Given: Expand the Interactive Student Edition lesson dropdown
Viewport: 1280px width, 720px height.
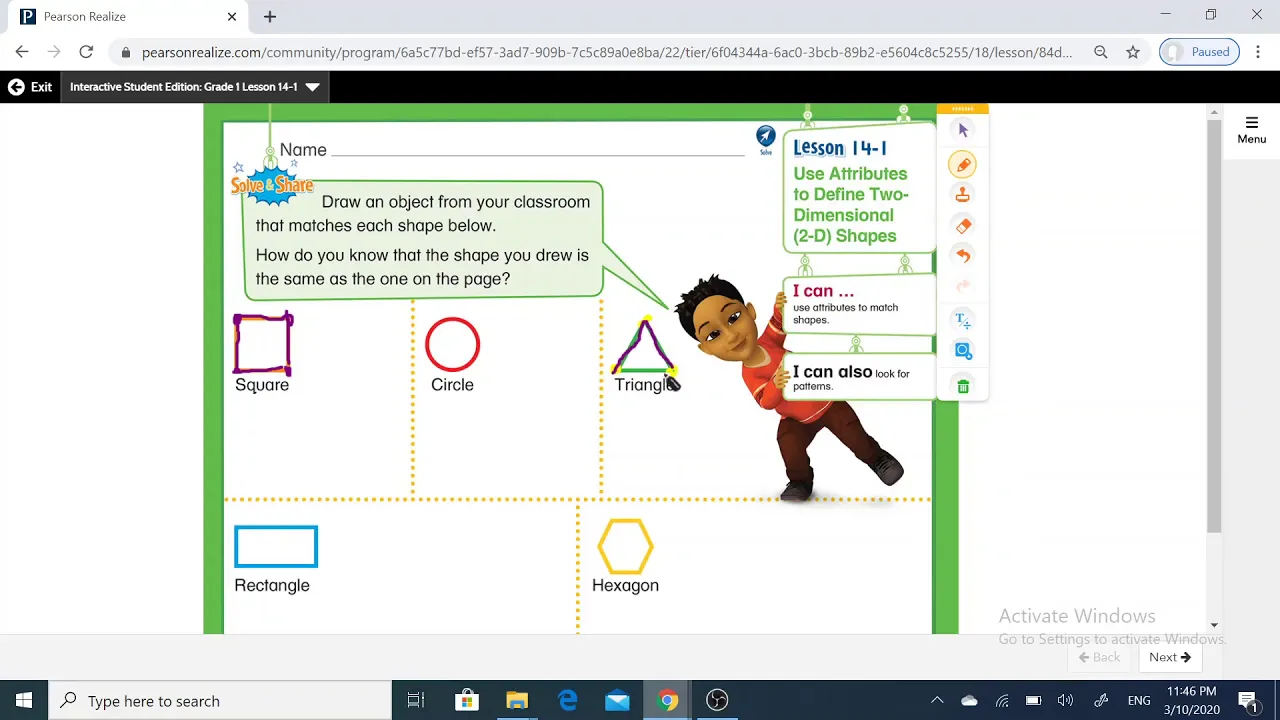Looking at the screenshot, I should pos(194,87).
